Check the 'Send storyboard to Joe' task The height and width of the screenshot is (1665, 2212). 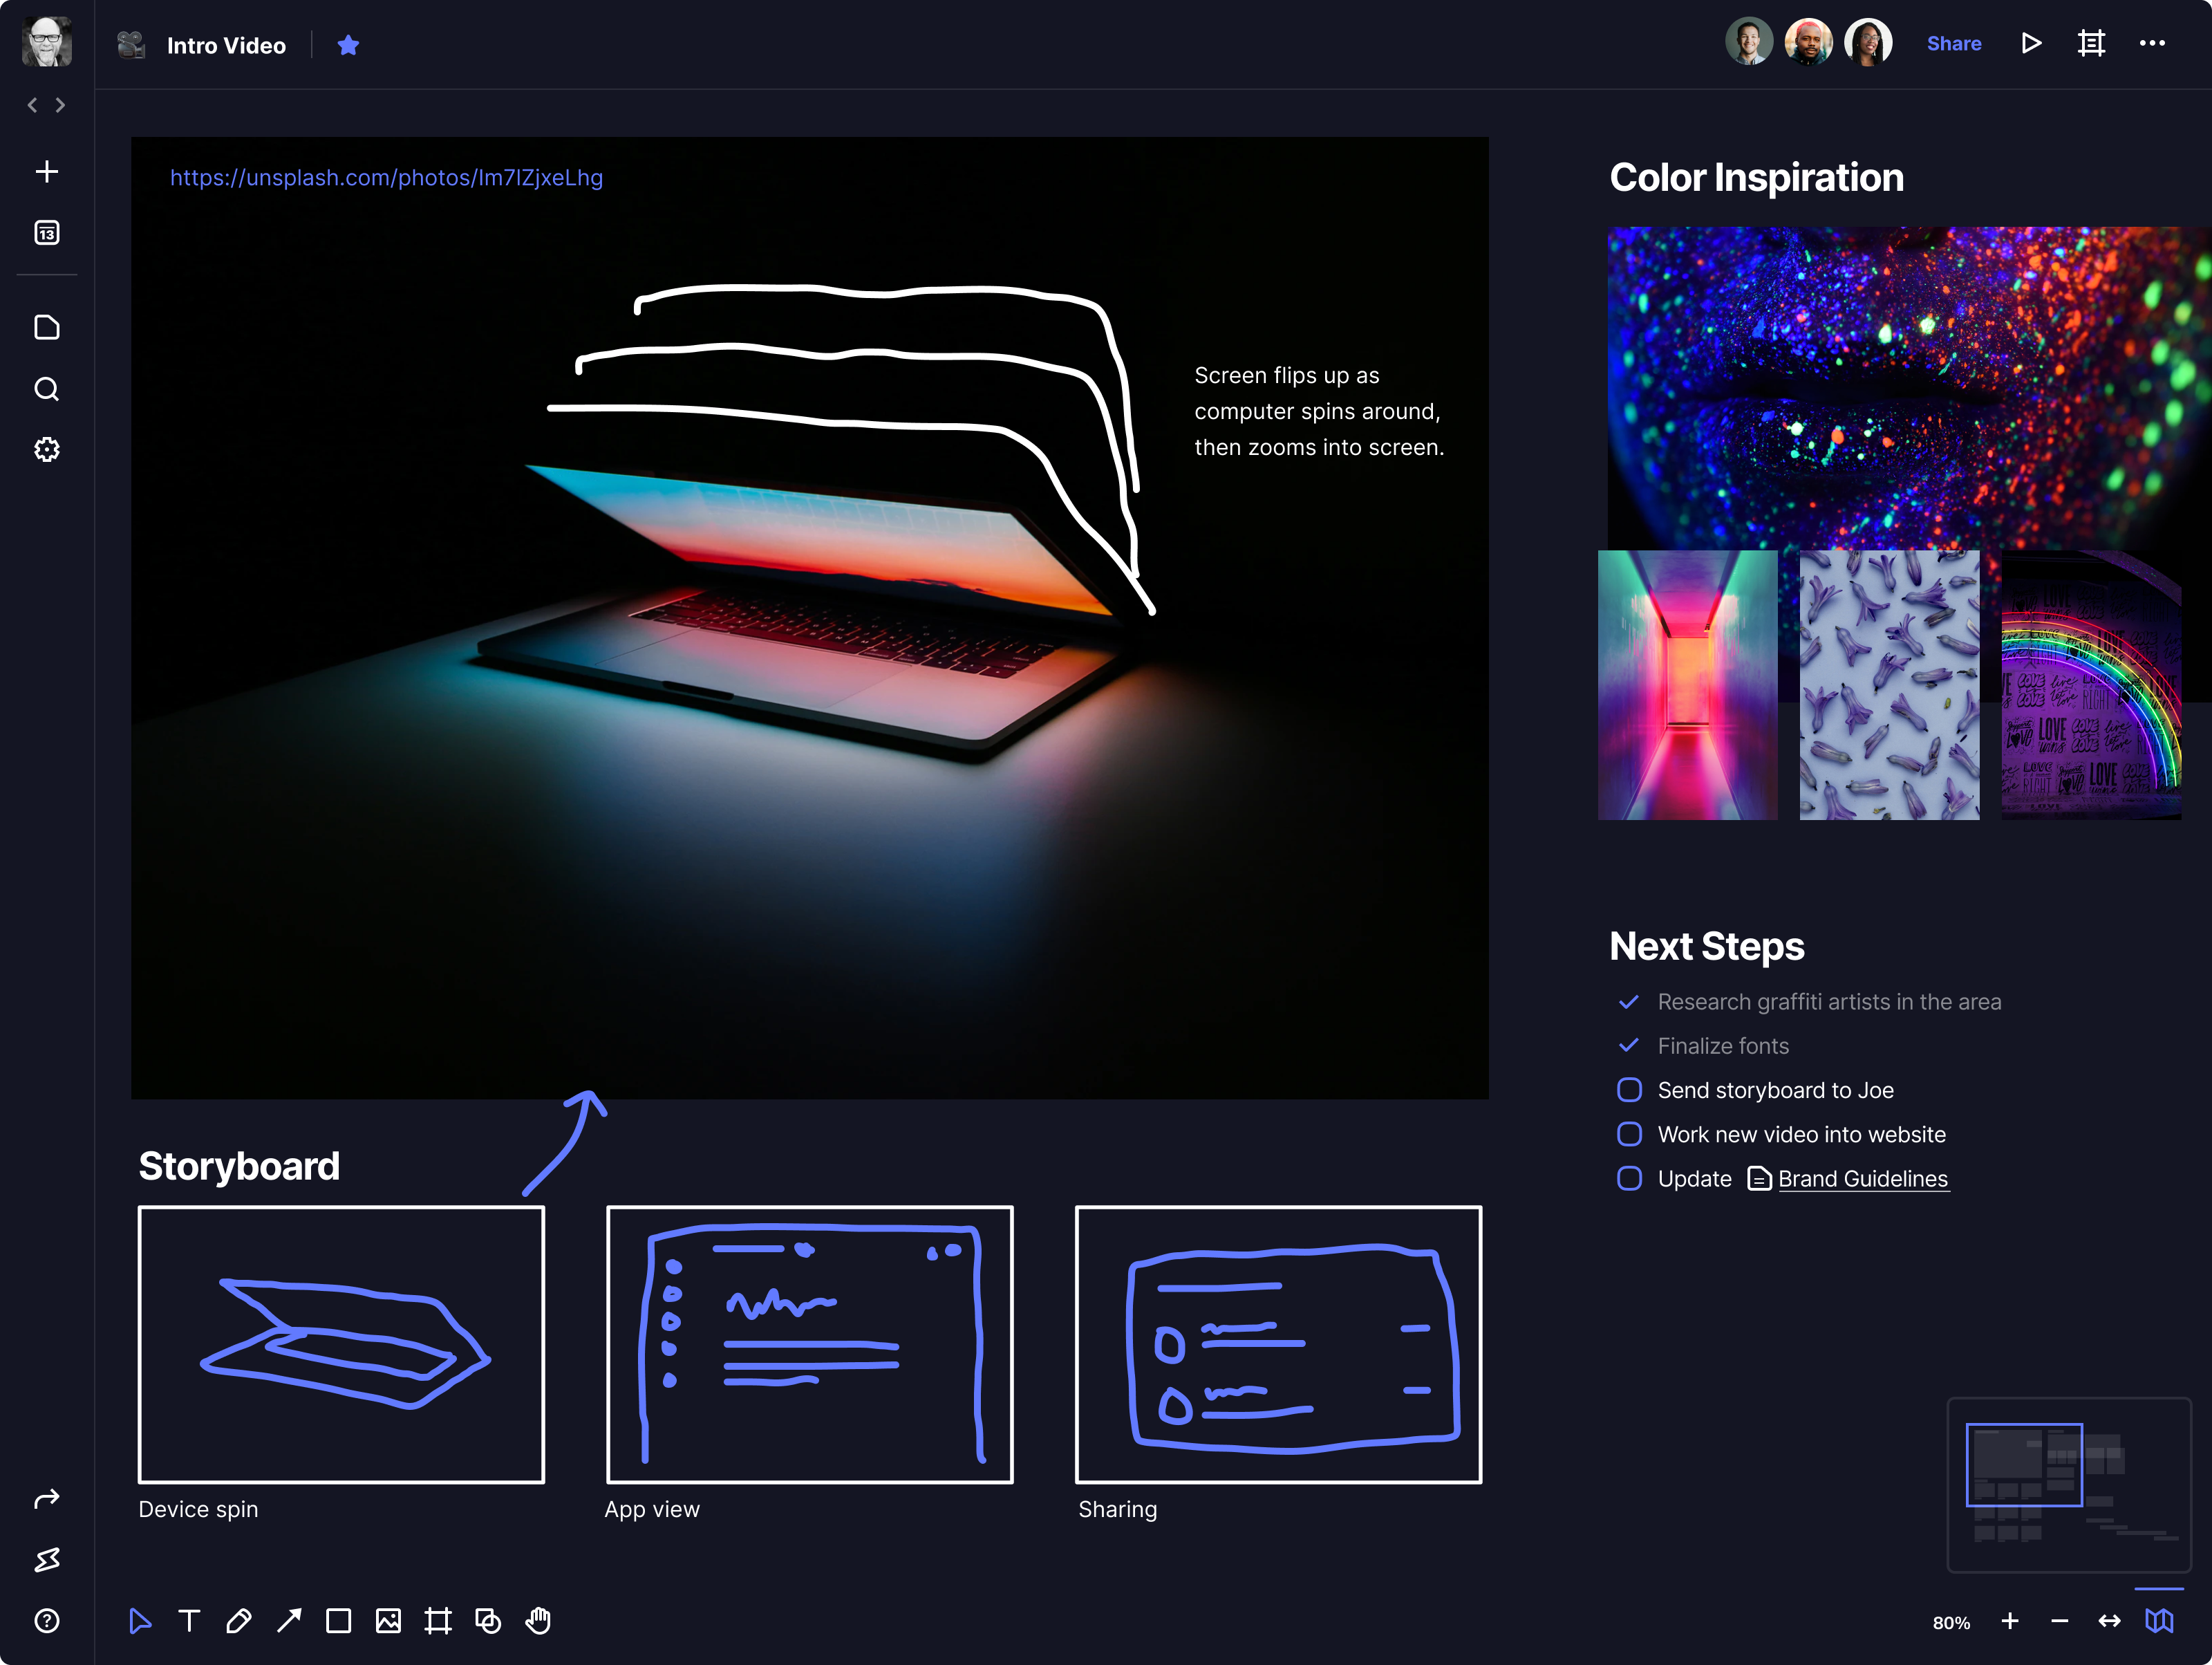click(x=1629, y=1090)
